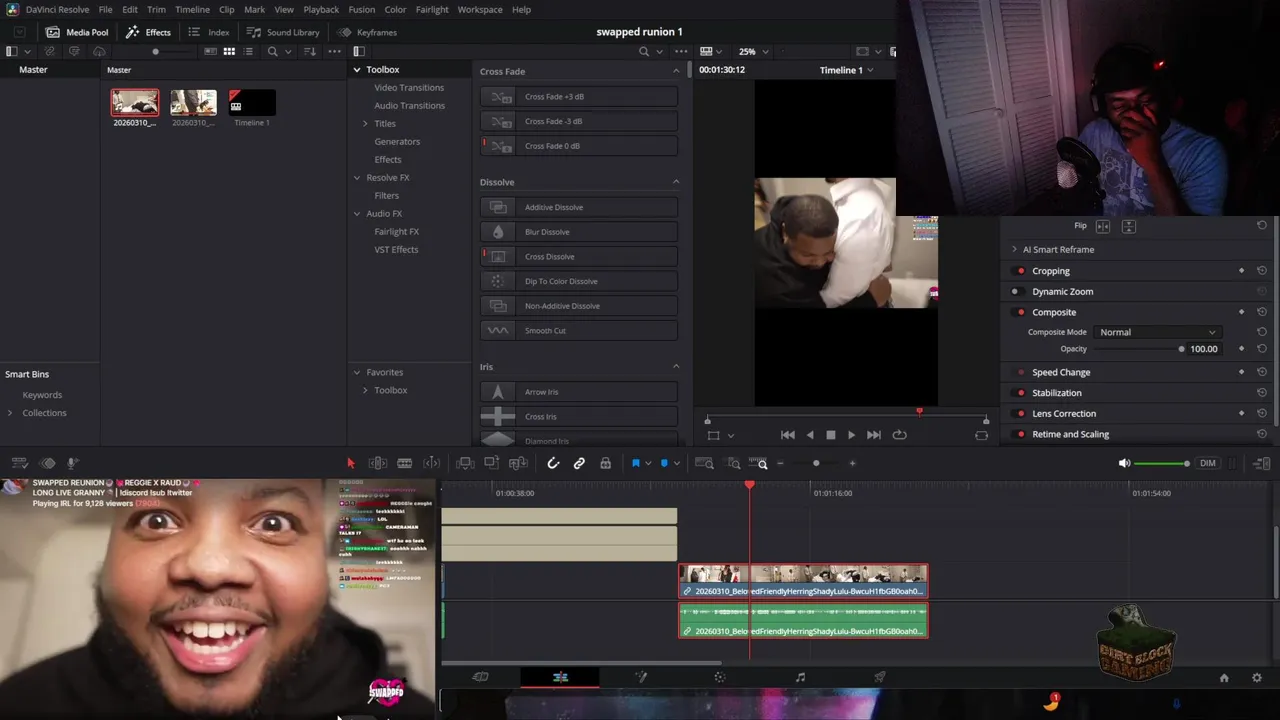The height and width of the screenshot is (720, 1280).
Task: Activate the Trim Edit Mode tool
Action: tap(378, 463)
